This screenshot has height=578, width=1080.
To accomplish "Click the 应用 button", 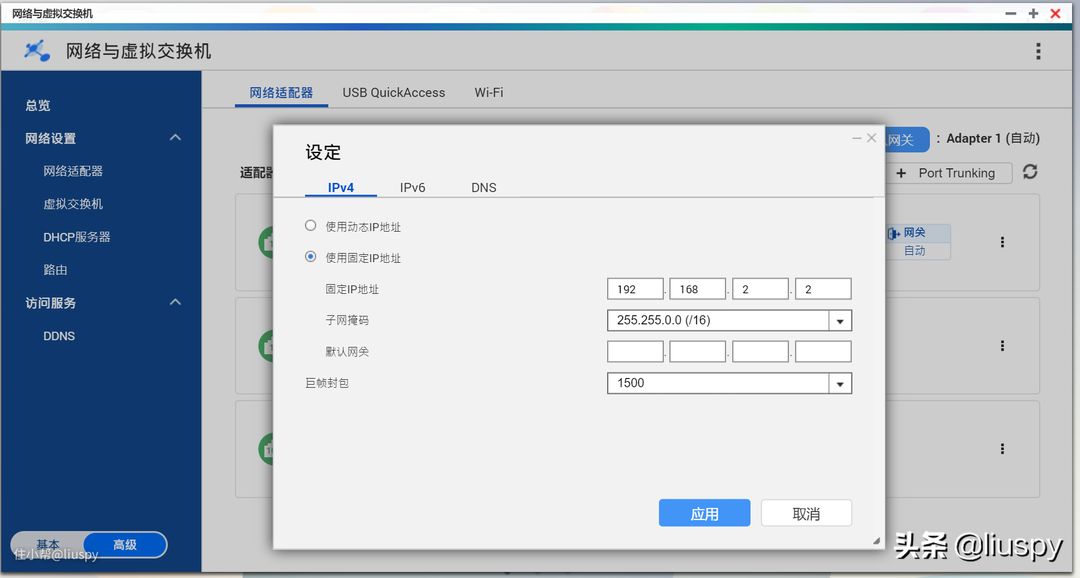I will [704, 513].
